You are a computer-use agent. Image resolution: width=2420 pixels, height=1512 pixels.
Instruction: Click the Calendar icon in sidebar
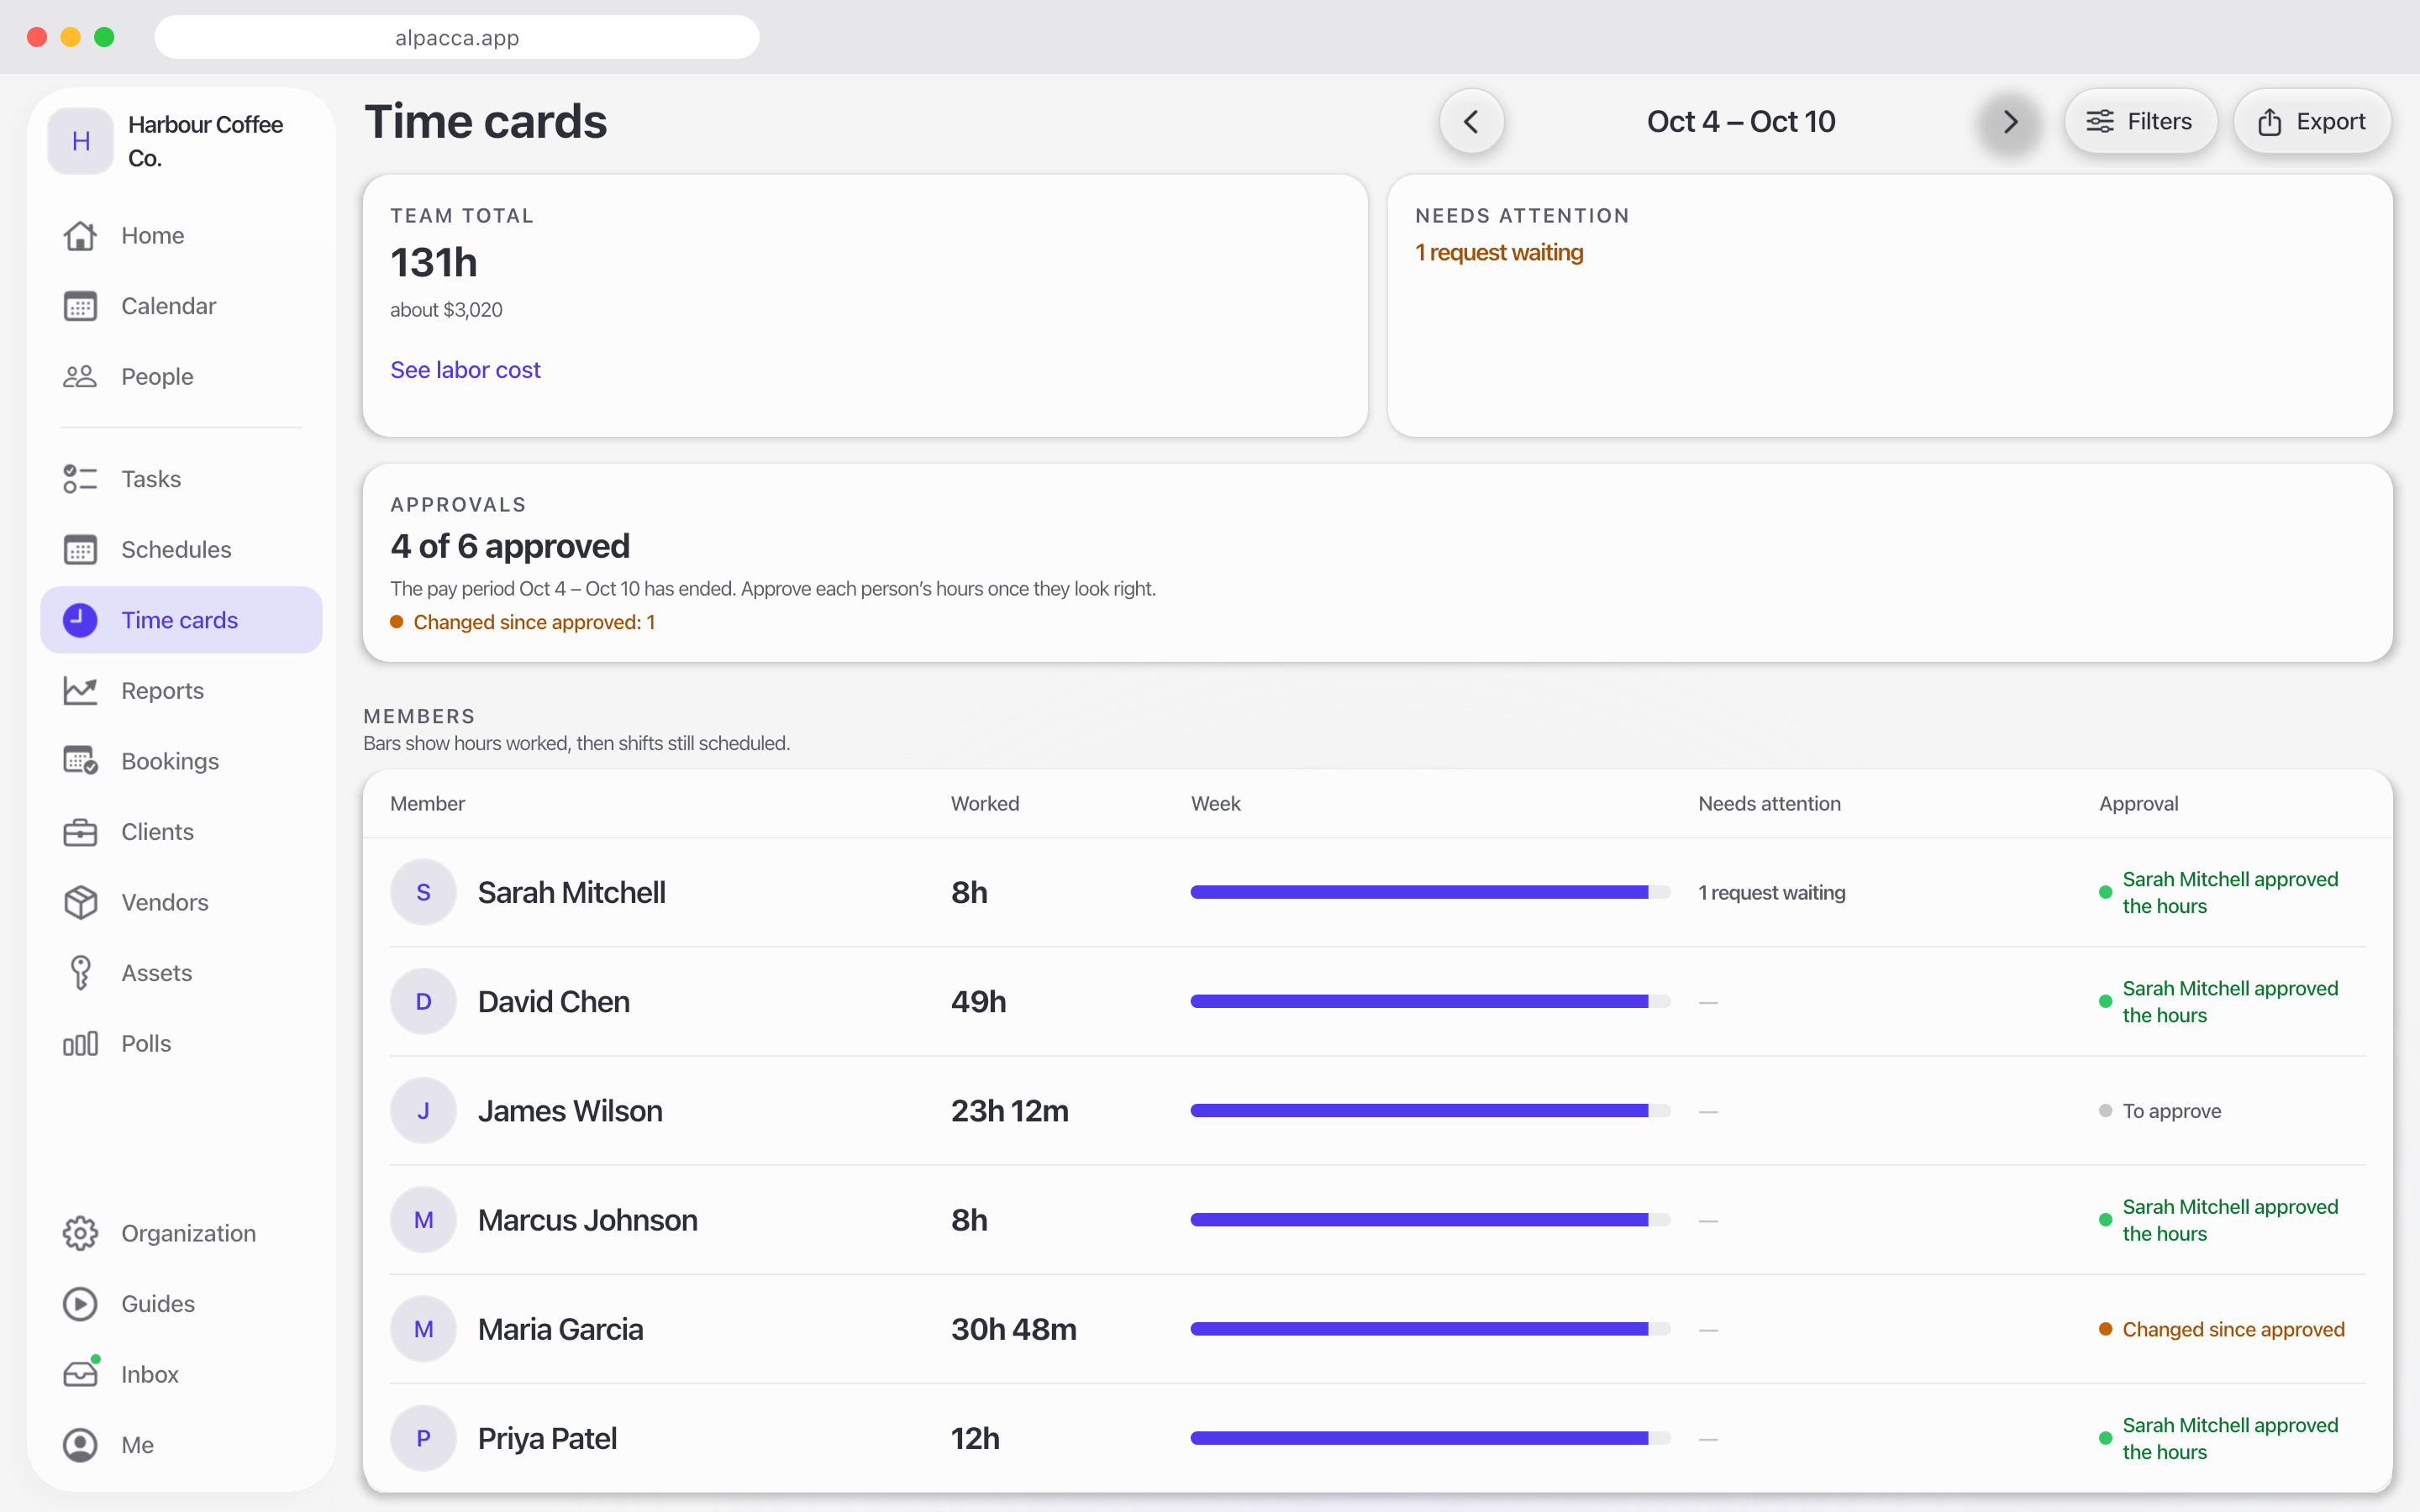[x=80, y=306]
